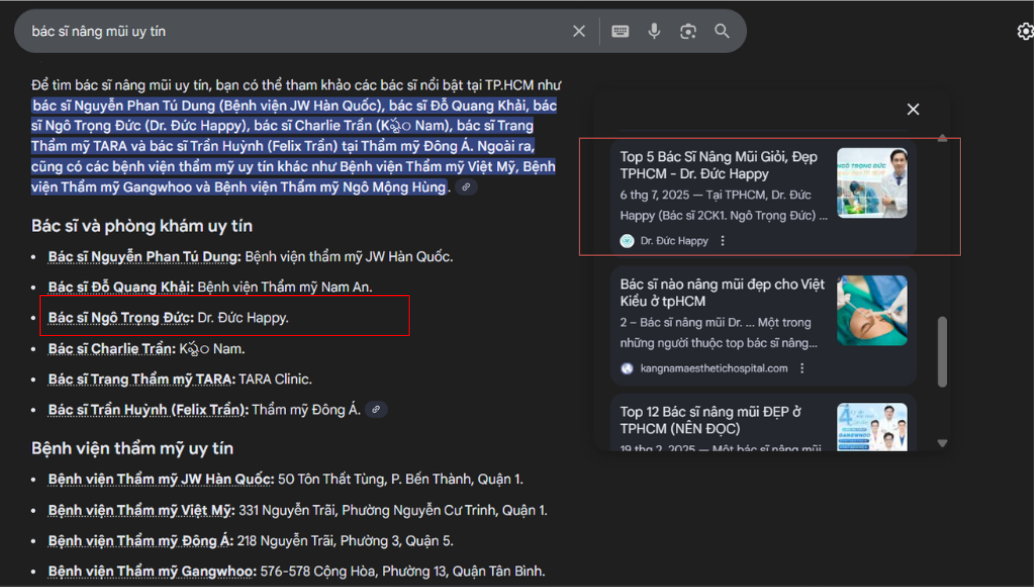
Task: Click the Dr. Đức Happy source thumbnail image
Action: pos(872,183)
